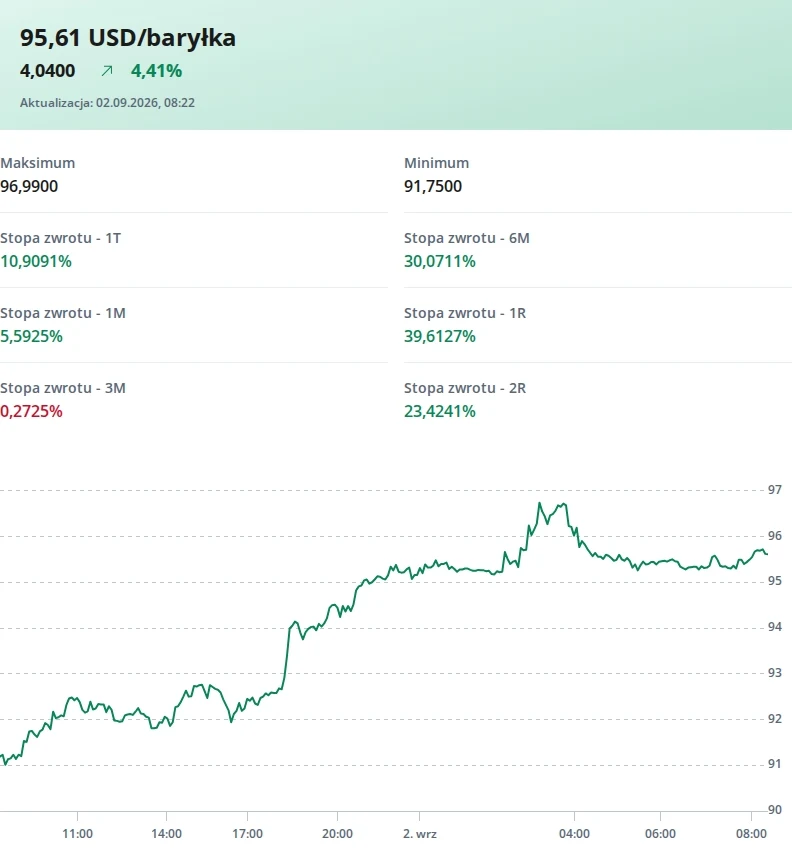The width and height of the screenshot is (792, 865).
Task: Click the 04:00 time axis label
Action: click(574, 834)
